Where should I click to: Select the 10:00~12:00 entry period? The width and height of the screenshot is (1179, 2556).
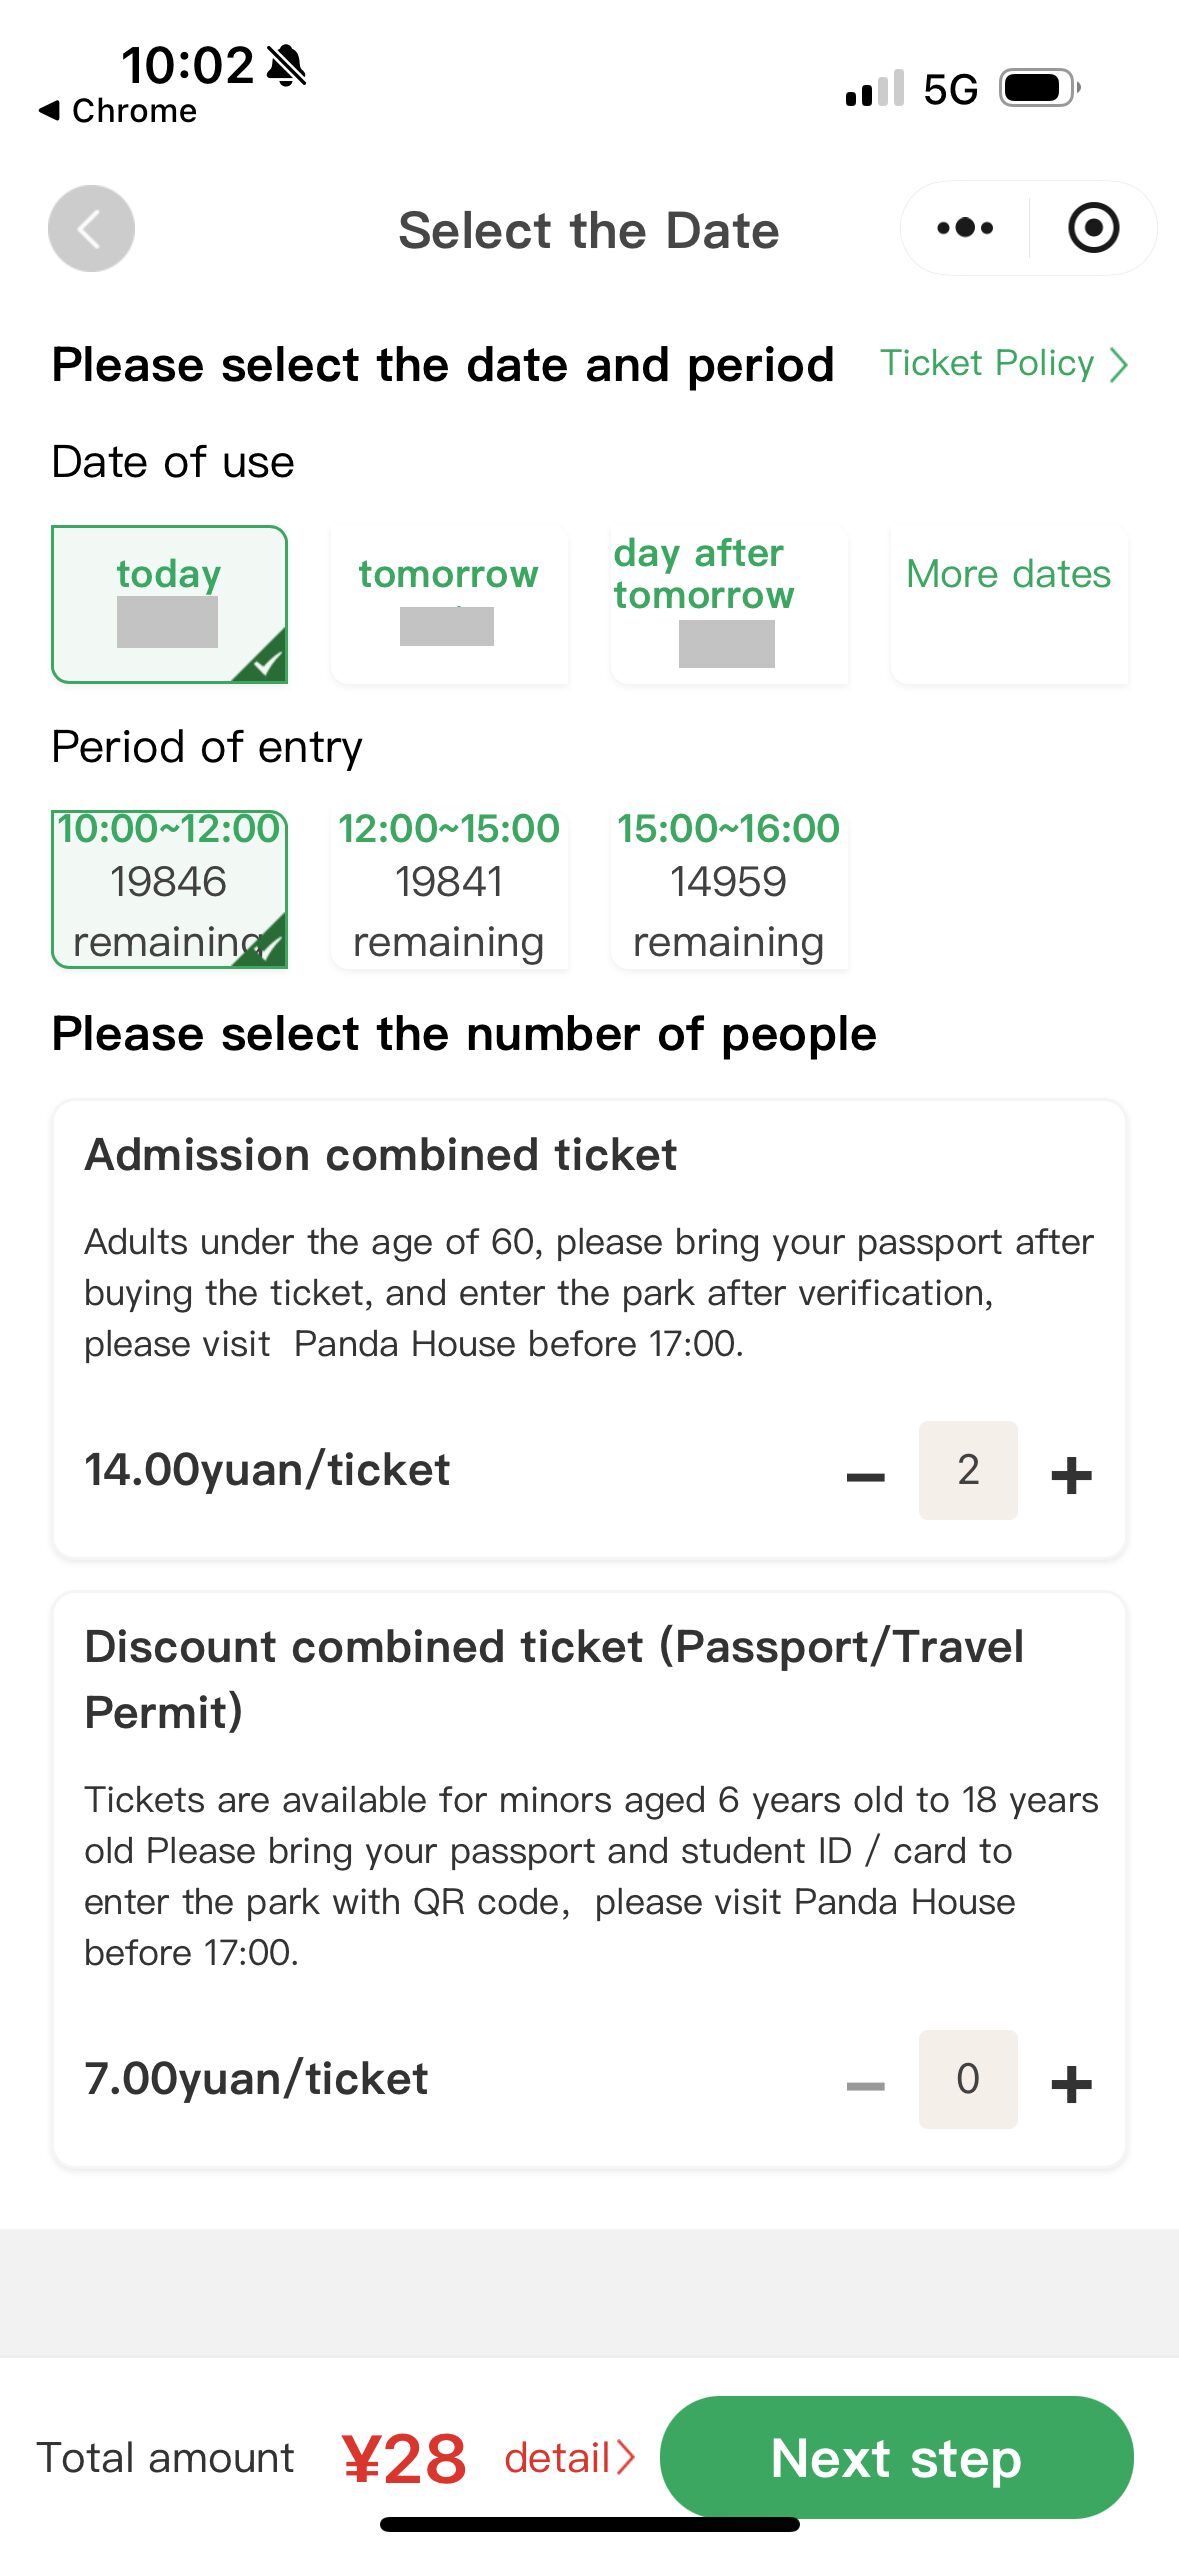coord(169,888)
